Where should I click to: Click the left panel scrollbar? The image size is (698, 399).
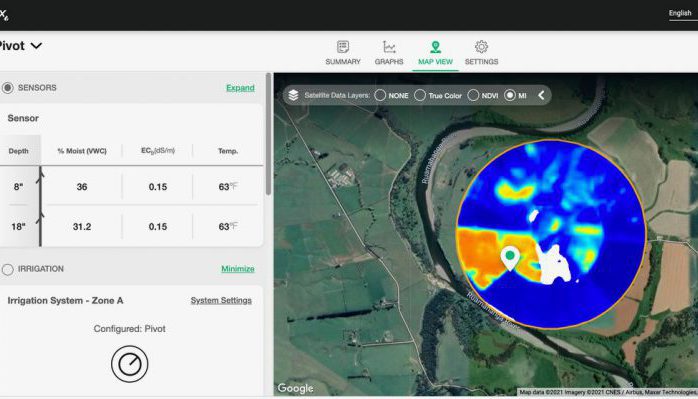pyautogui.click(x=268, y=134)
